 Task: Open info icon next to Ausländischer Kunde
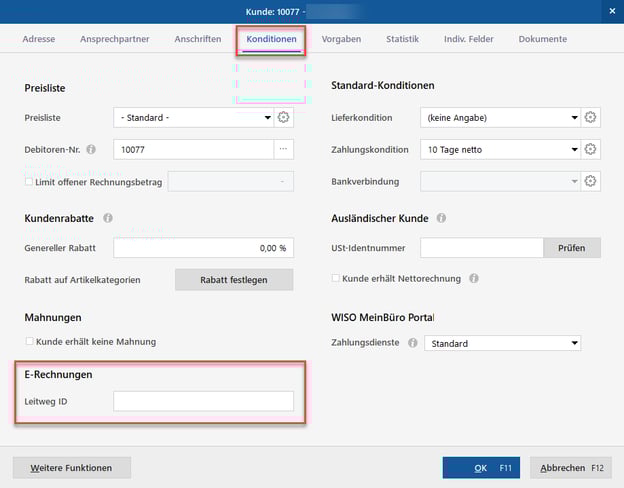tap(441, 217)
